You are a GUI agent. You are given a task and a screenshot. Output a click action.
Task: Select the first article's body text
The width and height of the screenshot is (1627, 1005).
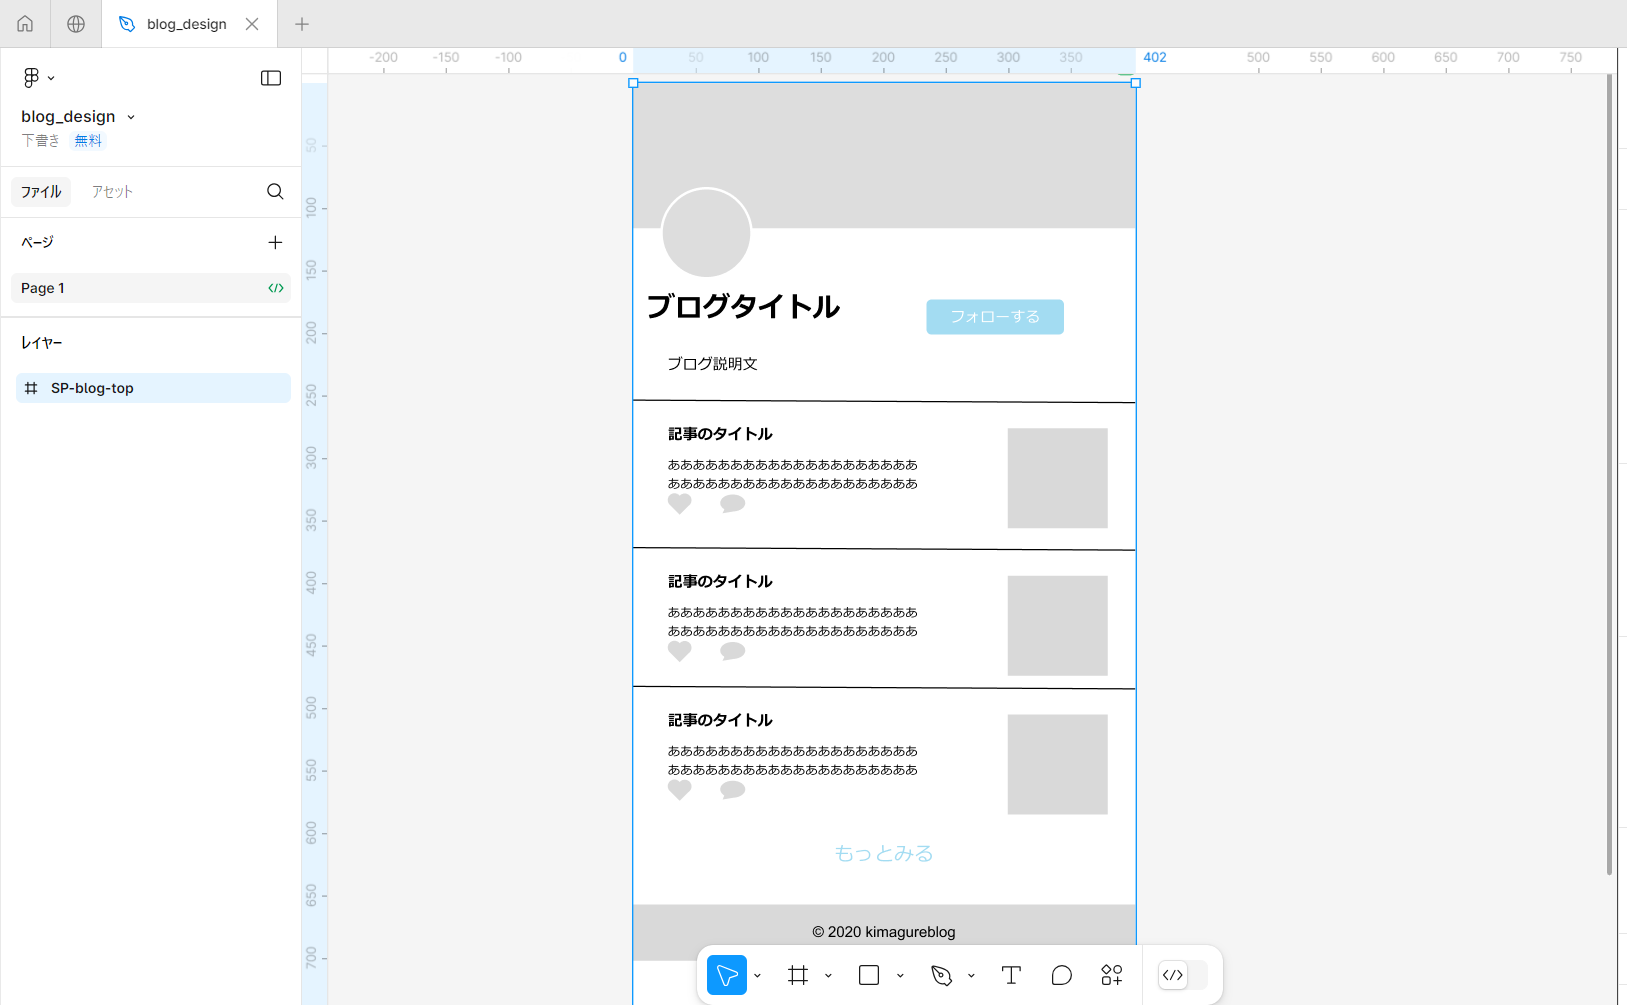tap(793, 474)
